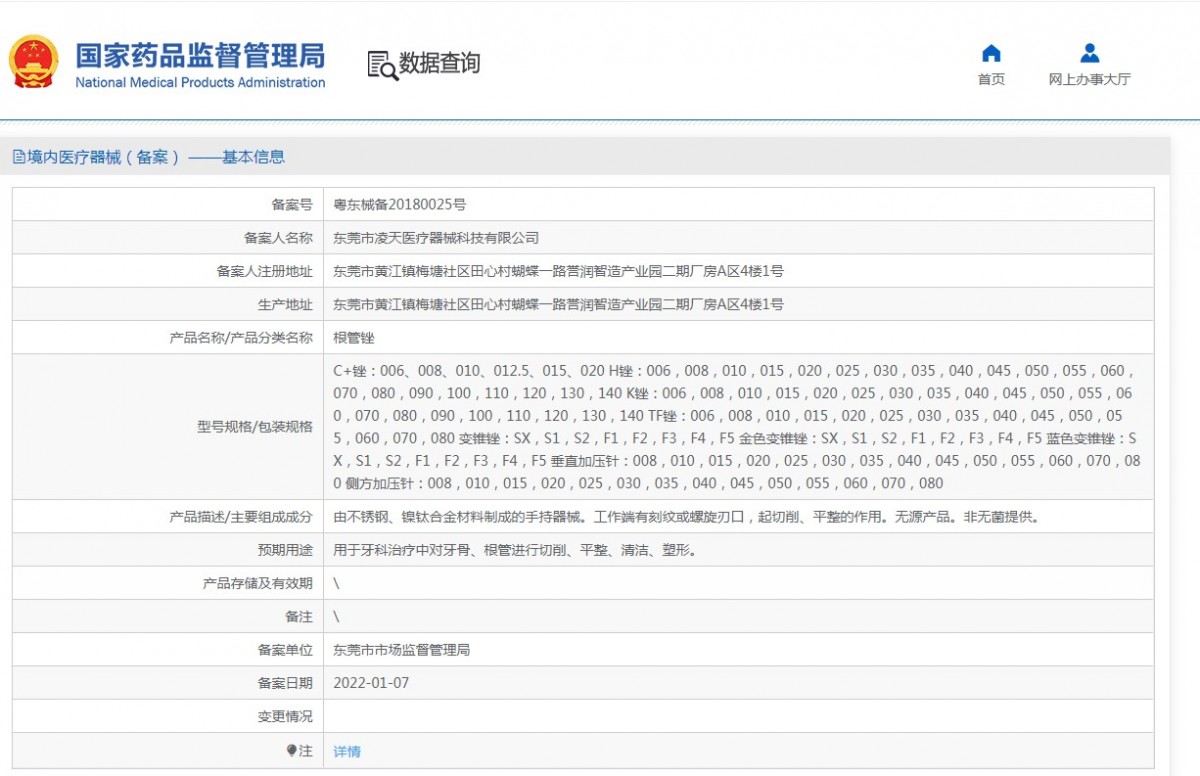Click the 备案日期 row label

click(x=285, y=683)
